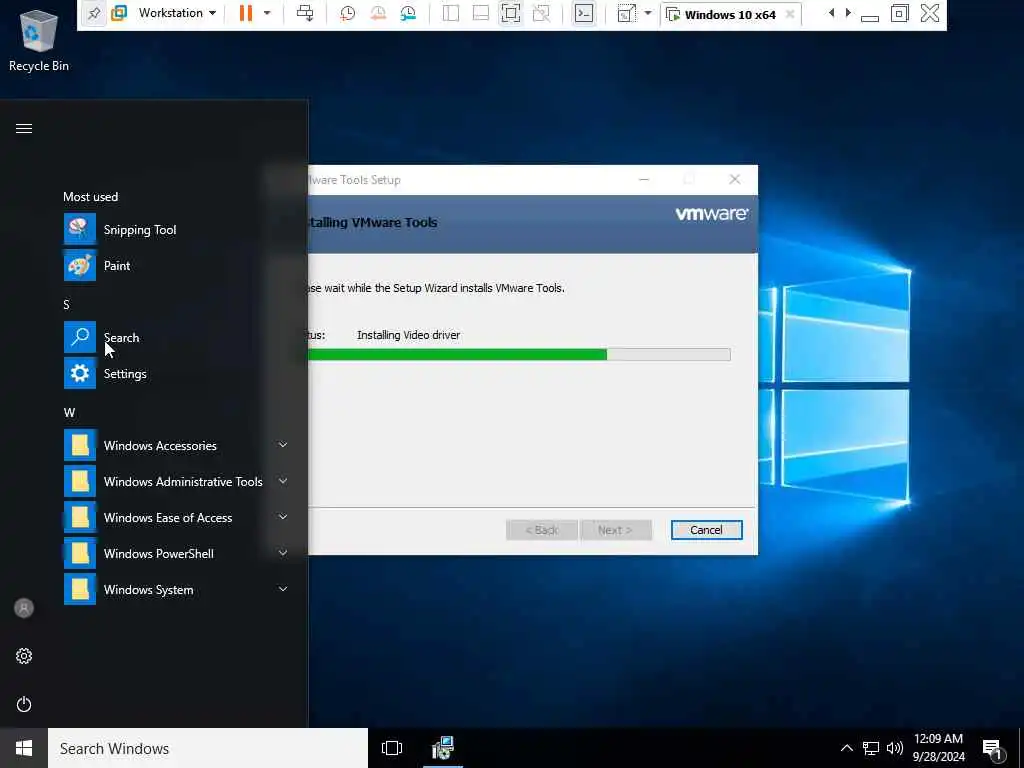Screen dimensions: 1024x768
Task: Open Task View on the taskbar
Action: [x=392, y=748]
